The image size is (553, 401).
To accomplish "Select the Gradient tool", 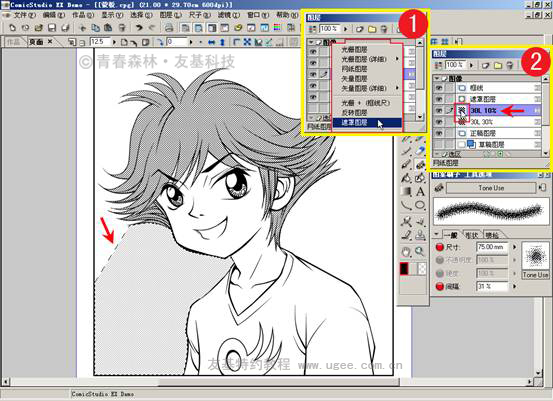I will [407, 192].
